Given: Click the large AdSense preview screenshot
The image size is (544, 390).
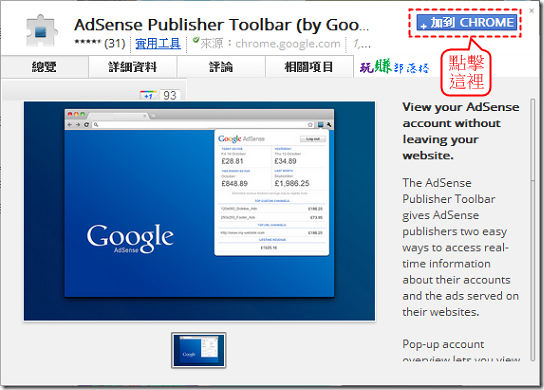Looking at the screenshot, I should pos(199,211).
